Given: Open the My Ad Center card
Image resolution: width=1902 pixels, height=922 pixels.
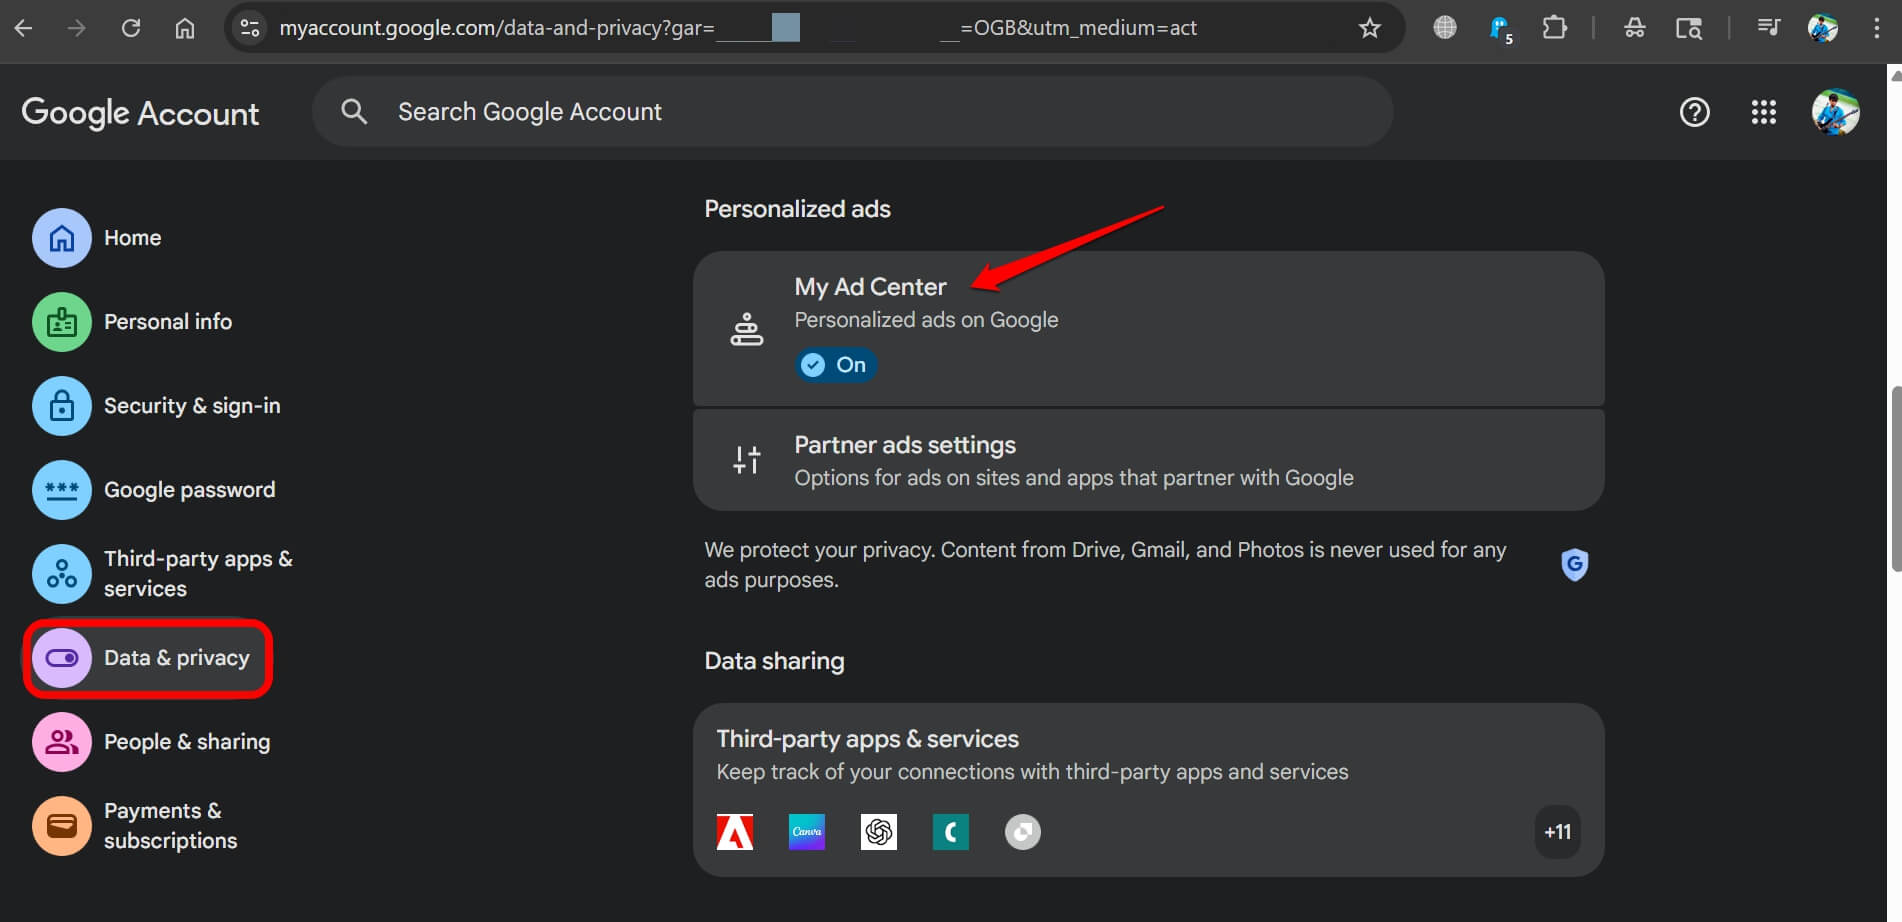Looking at the screenshot, I should pos(1148,328).
